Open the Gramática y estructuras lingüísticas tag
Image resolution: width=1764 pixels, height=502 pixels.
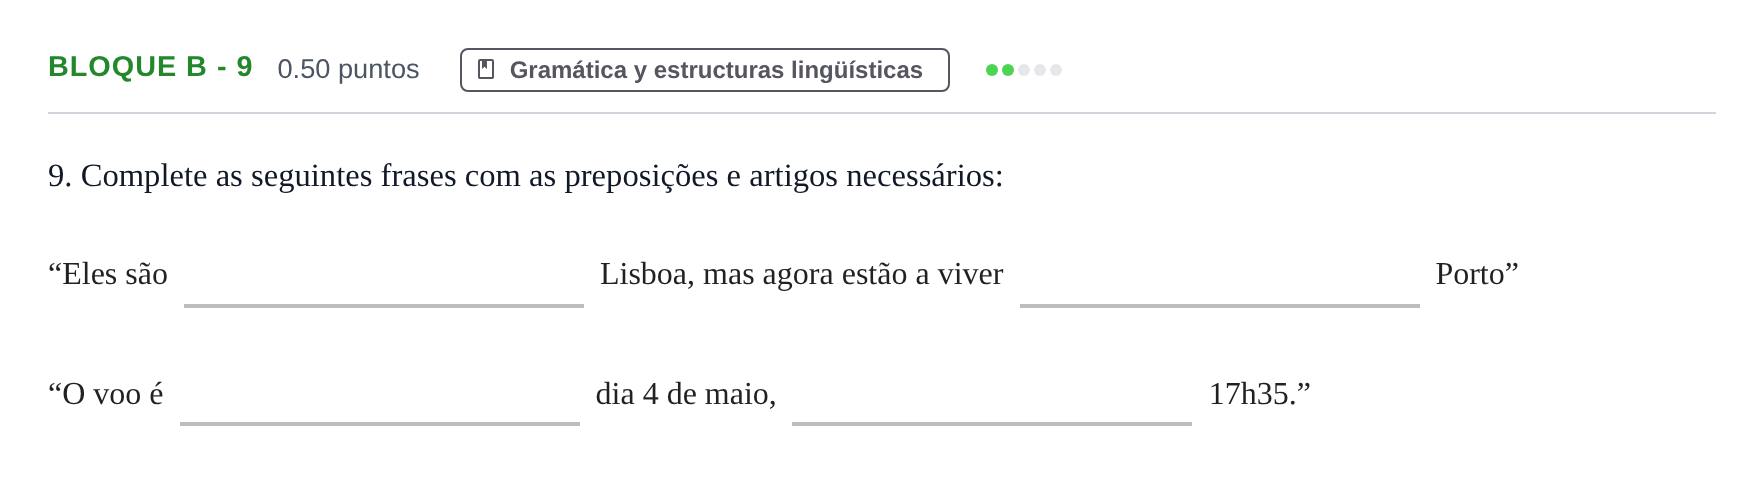click(x=705, y=70)
